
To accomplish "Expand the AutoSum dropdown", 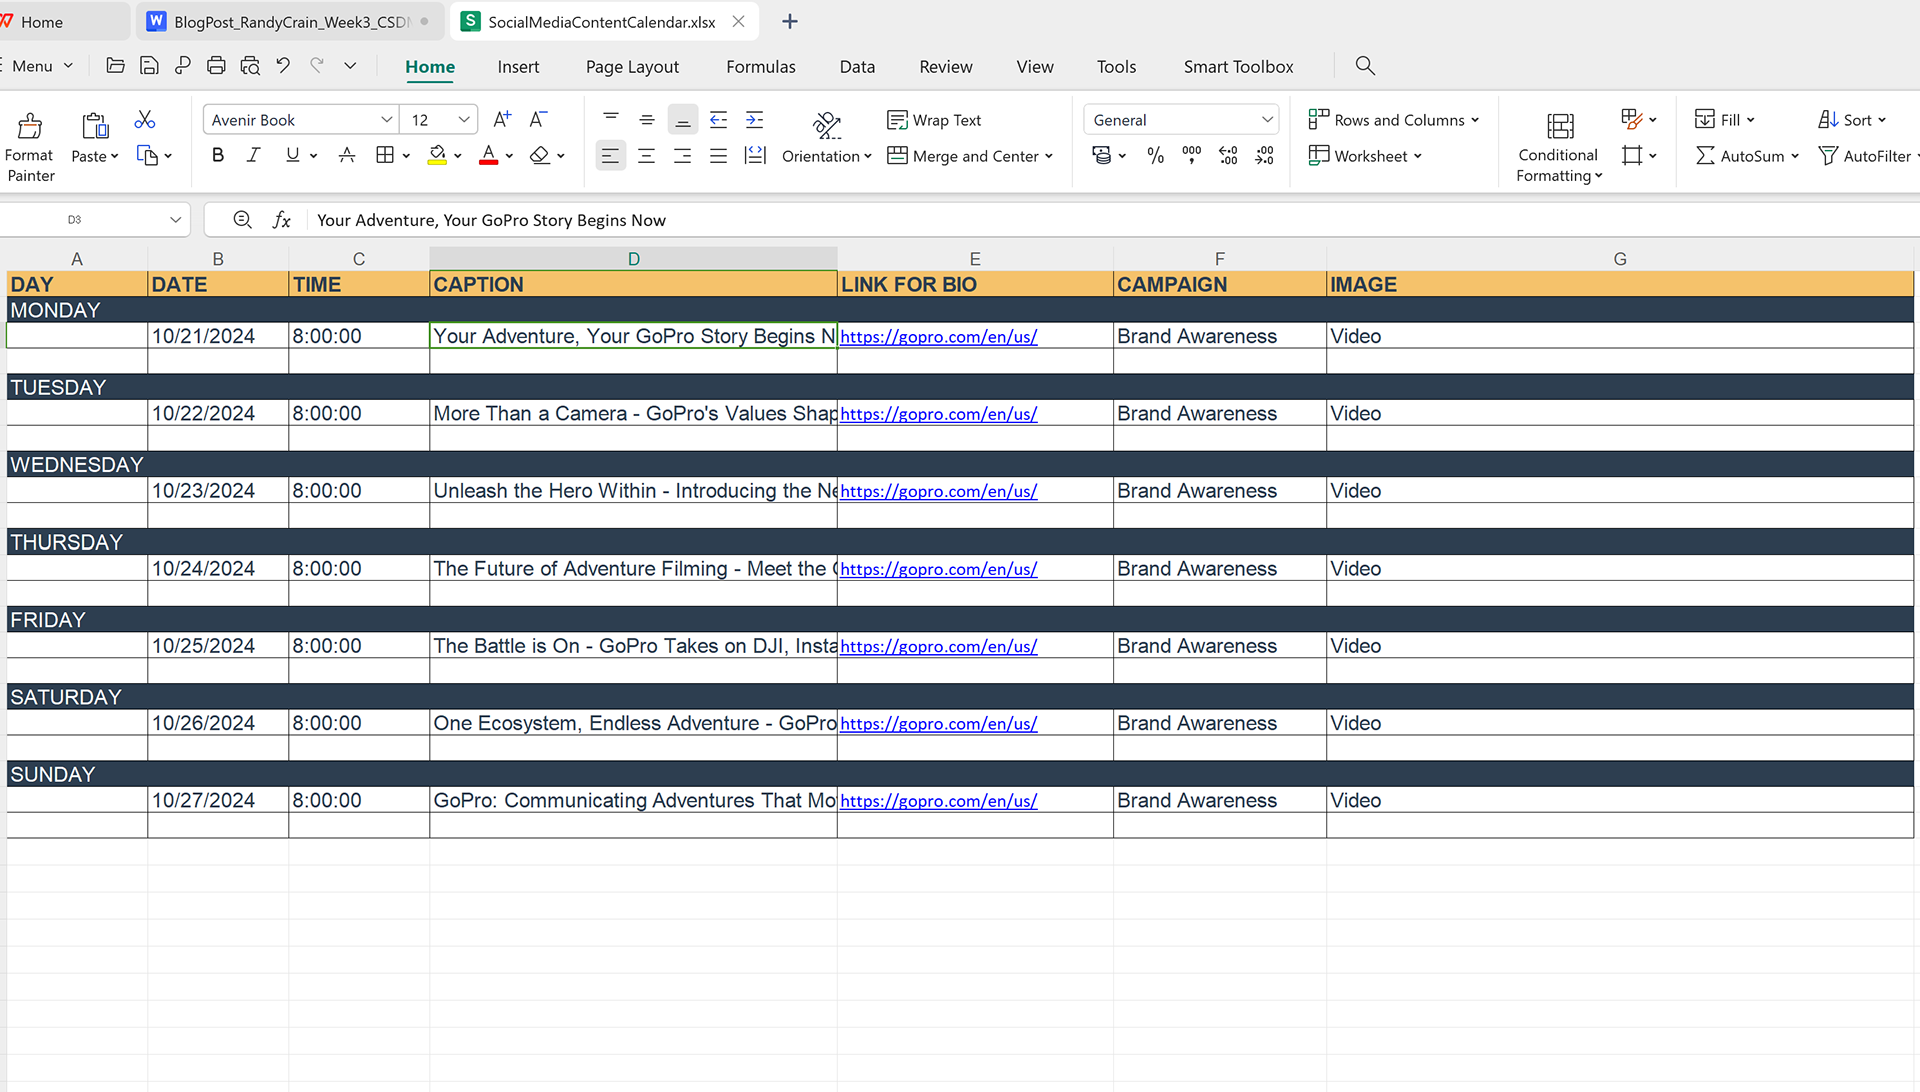I will (x=1795, y=156).
